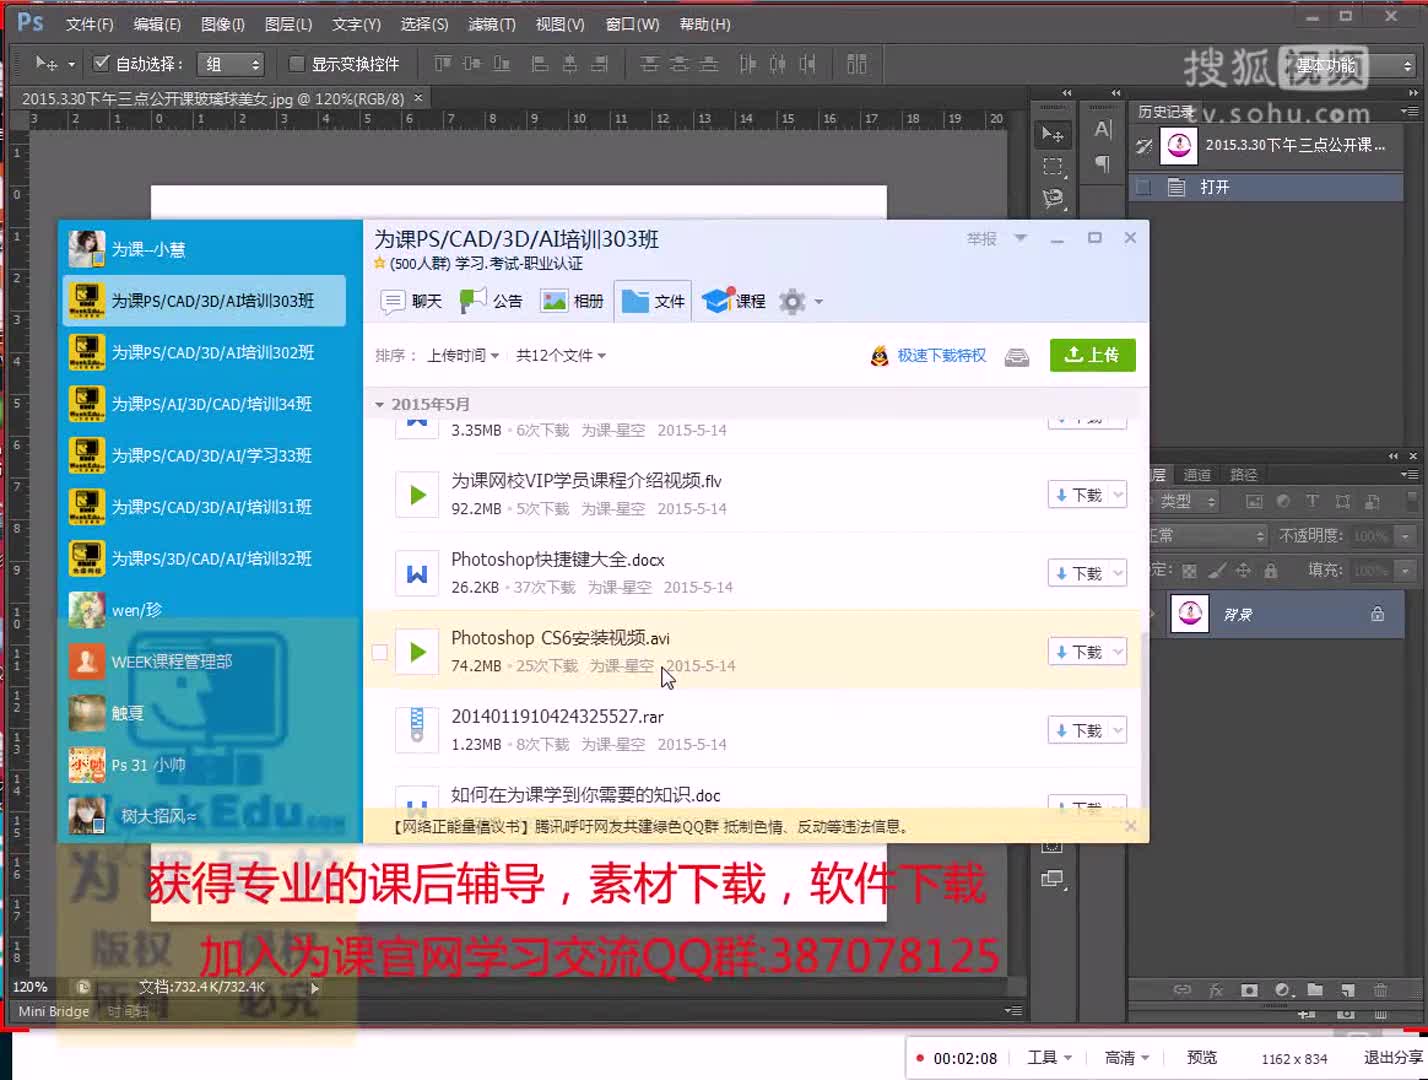Add a layer mask
This screenshot has width=1428, height=1080.
pos(1249,990)
